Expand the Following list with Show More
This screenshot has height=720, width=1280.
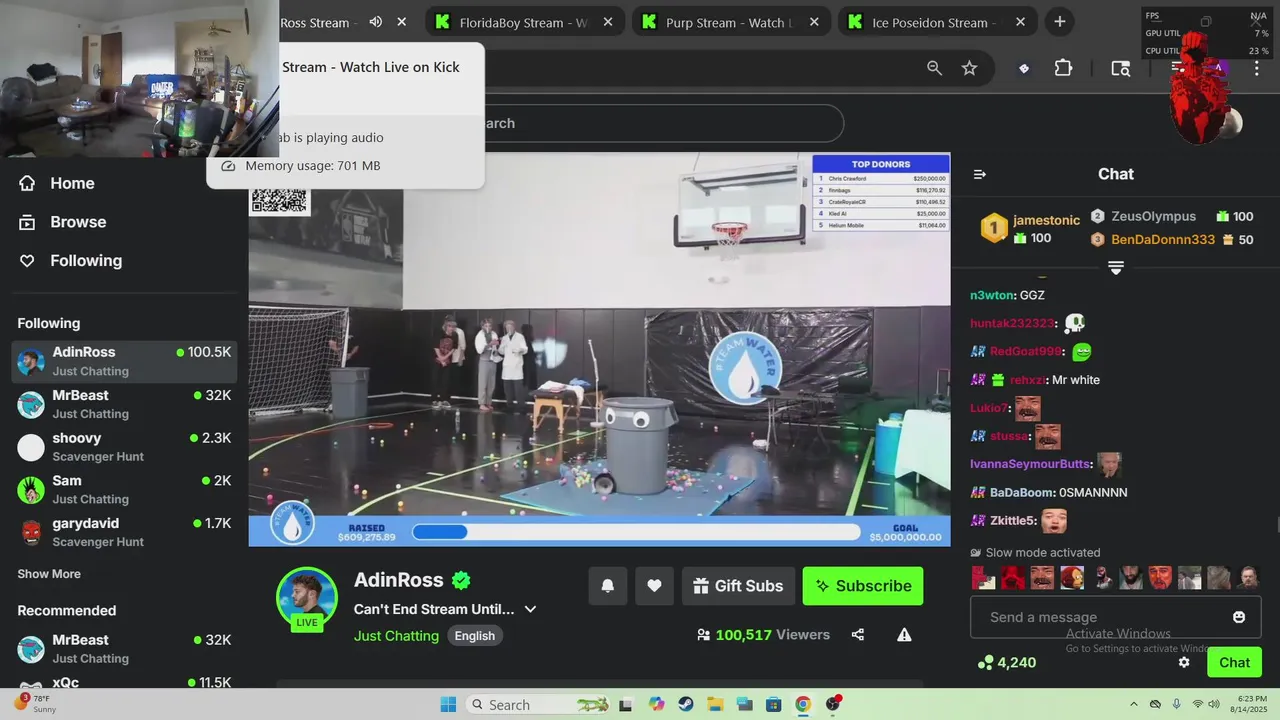49,574
